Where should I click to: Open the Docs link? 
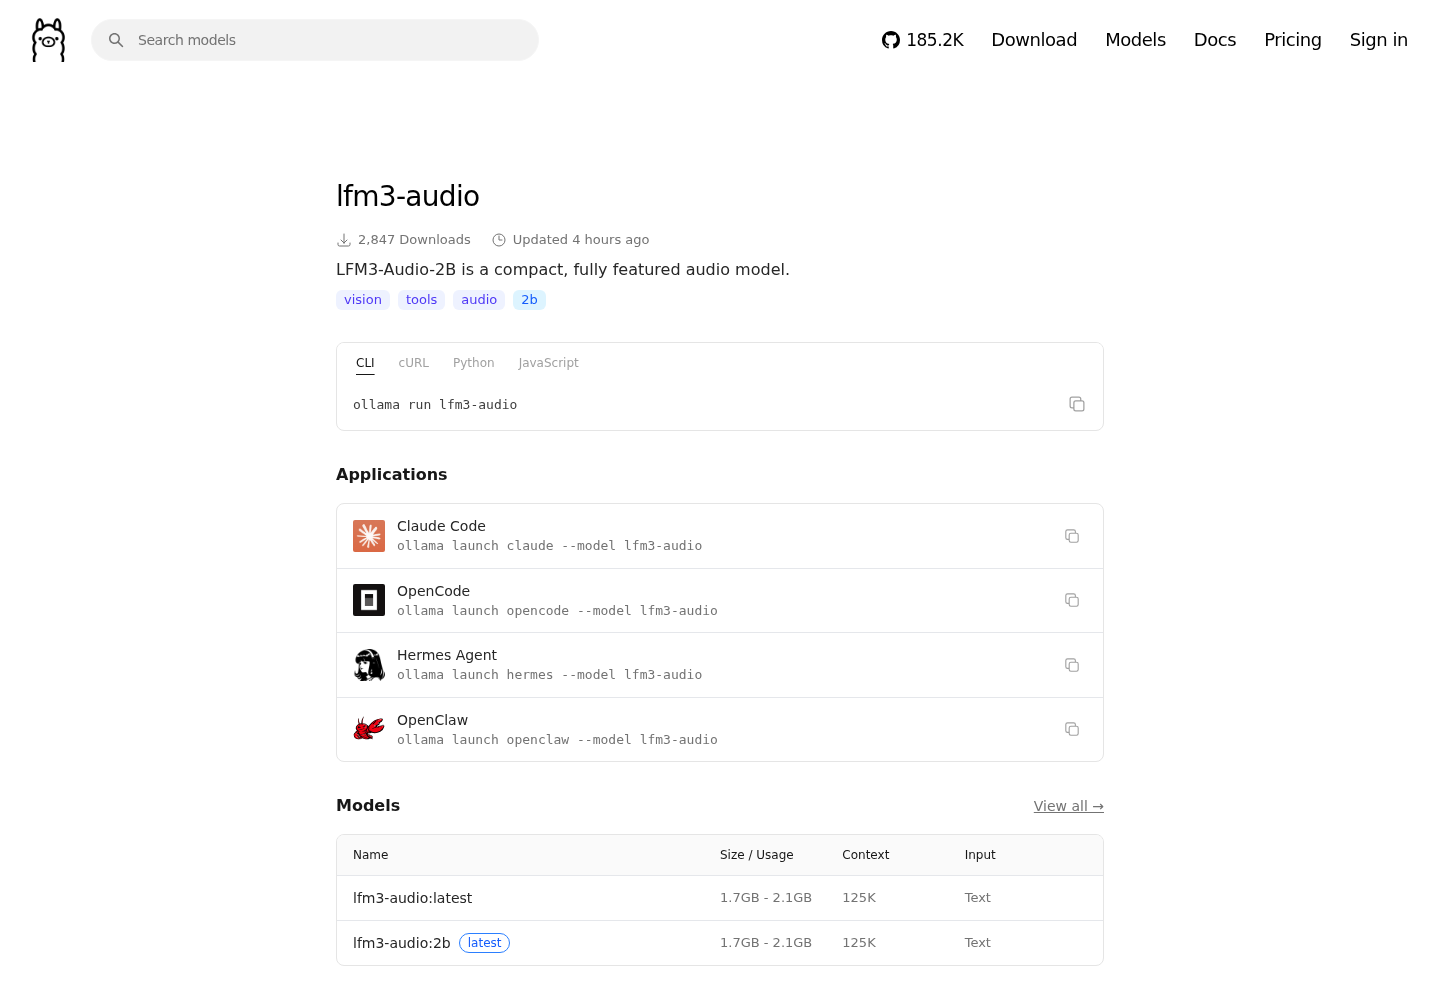coord(1215,40)
